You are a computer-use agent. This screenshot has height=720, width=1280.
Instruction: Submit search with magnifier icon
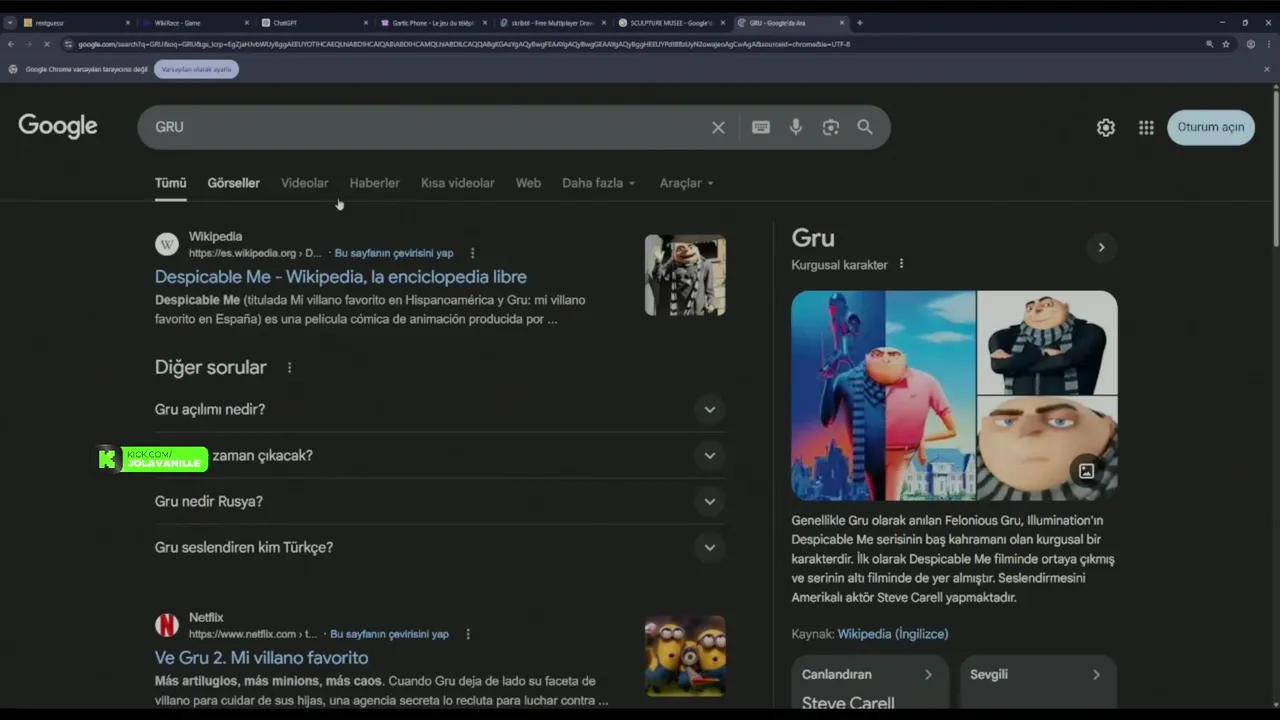[865, 127]
